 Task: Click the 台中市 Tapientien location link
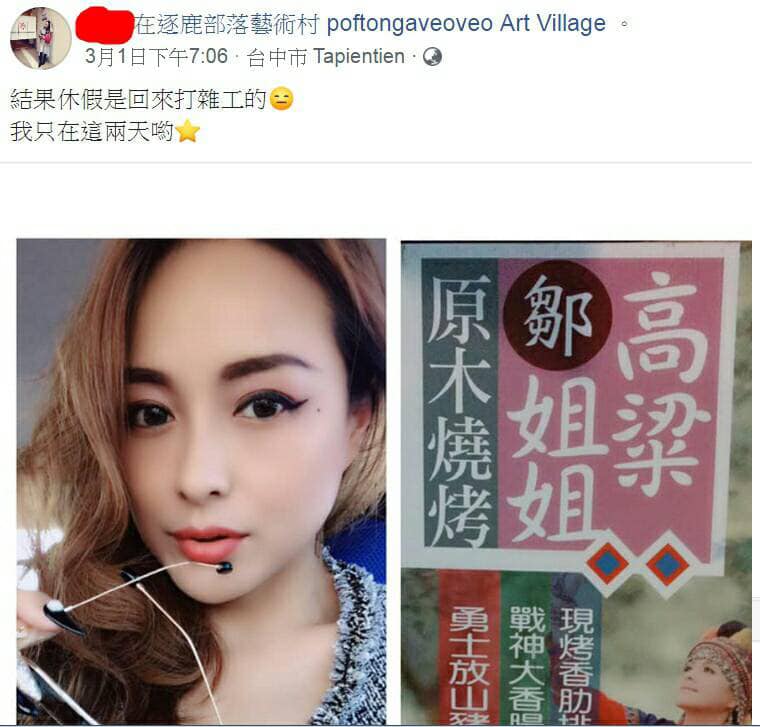[x=325, y=57]
